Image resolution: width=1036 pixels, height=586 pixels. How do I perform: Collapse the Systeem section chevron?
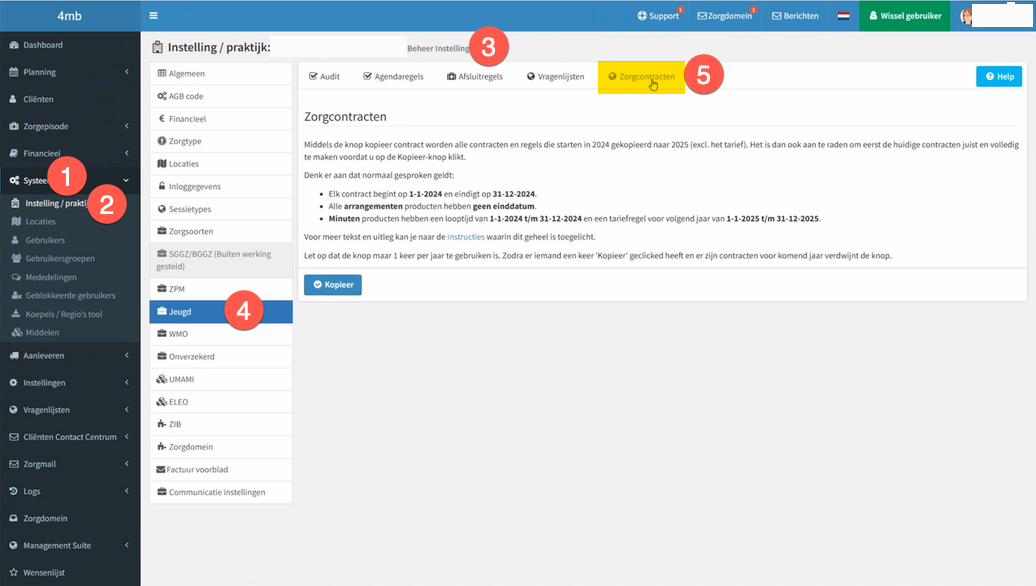coord(126,180)
